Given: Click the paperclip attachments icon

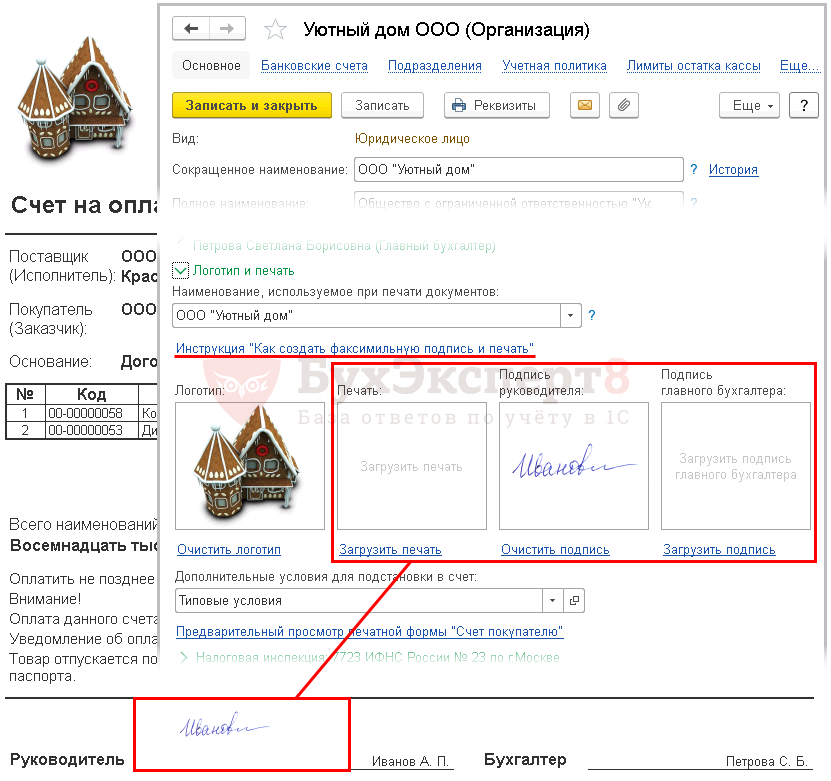Looking at the screenshot, I should [624, 105].
